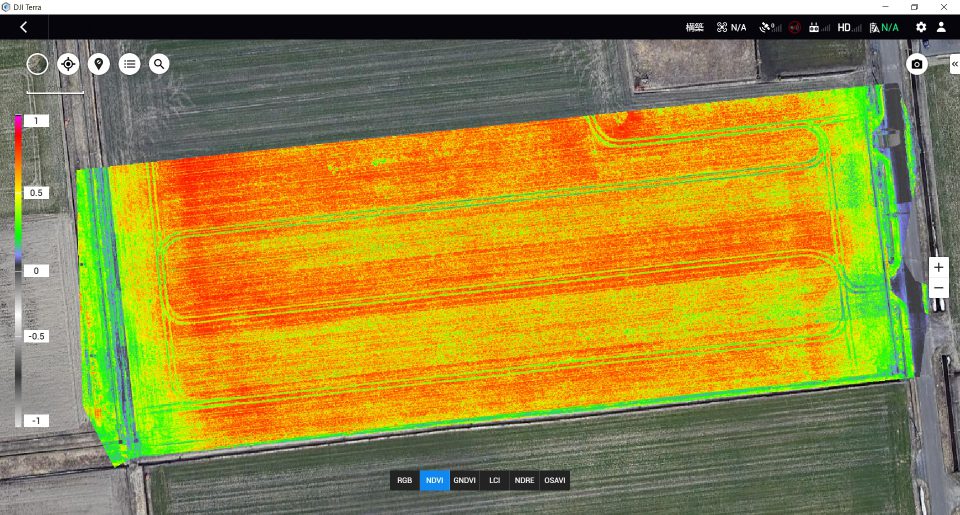The width and height of the screenshot is (960, 515).
Task: Select the NDVI index tab
Action: [x=435, y=481]
